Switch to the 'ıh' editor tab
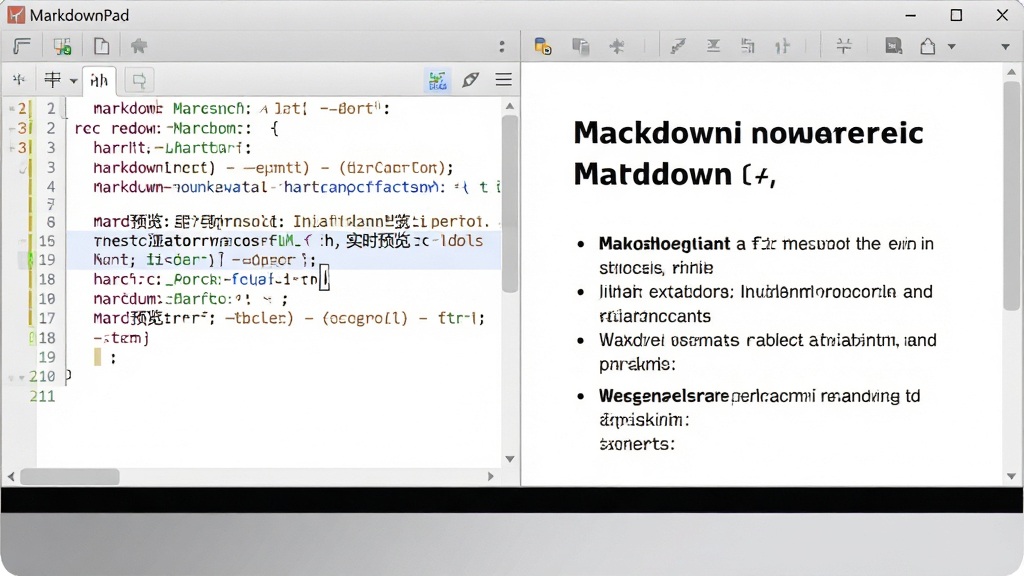 click(99, 80)
